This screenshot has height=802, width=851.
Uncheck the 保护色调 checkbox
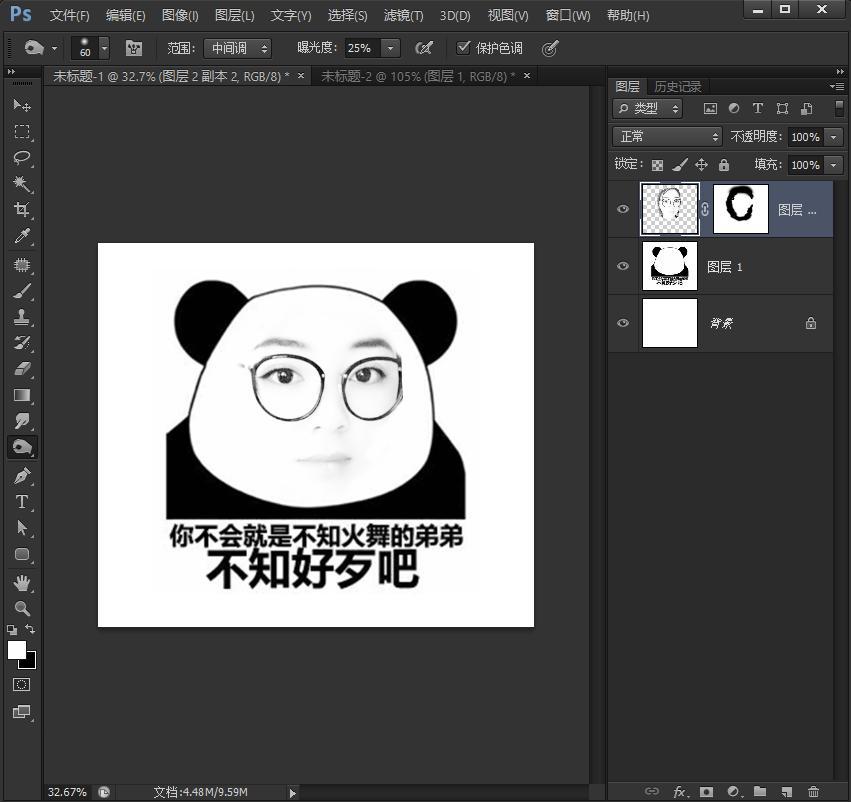(463, 48)
